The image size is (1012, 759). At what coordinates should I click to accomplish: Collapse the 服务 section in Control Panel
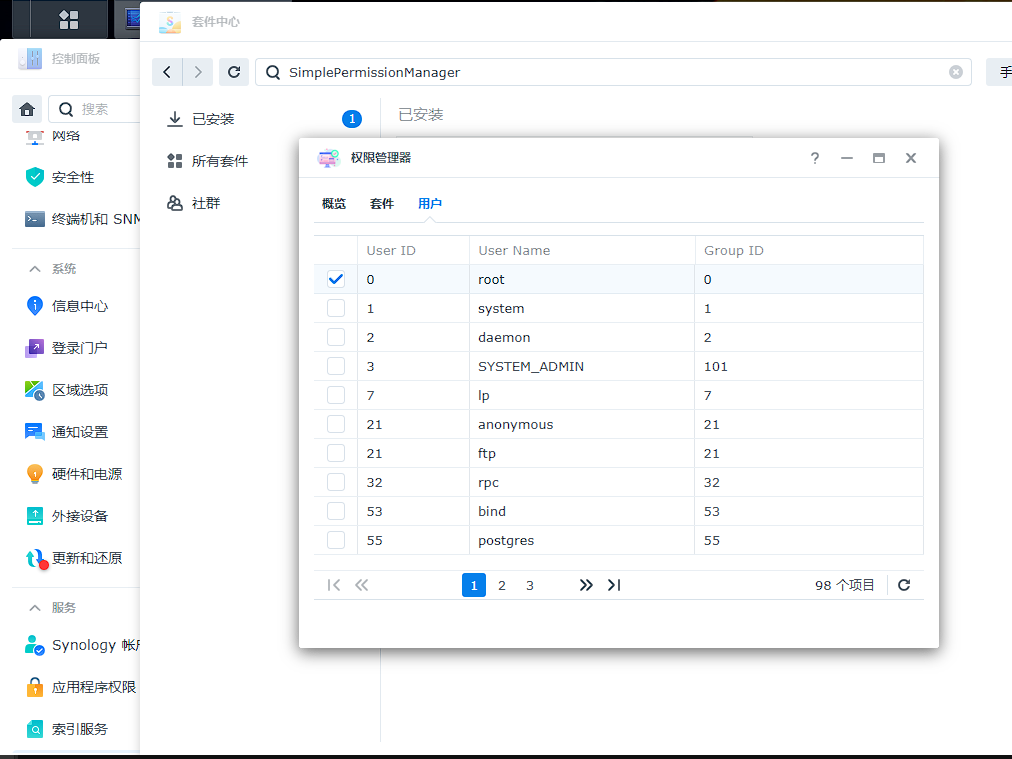[35, 608]
